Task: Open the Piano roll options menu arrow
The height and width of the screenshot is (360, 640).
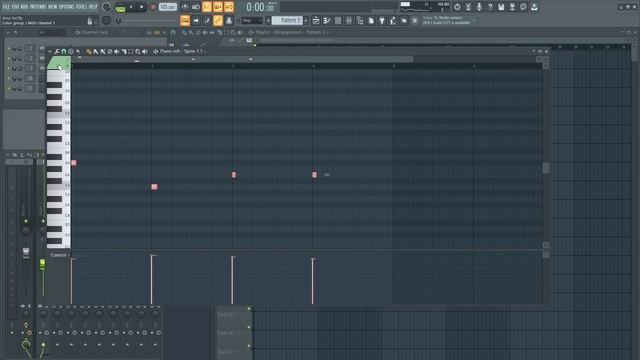Action: (x=50, y=51)
